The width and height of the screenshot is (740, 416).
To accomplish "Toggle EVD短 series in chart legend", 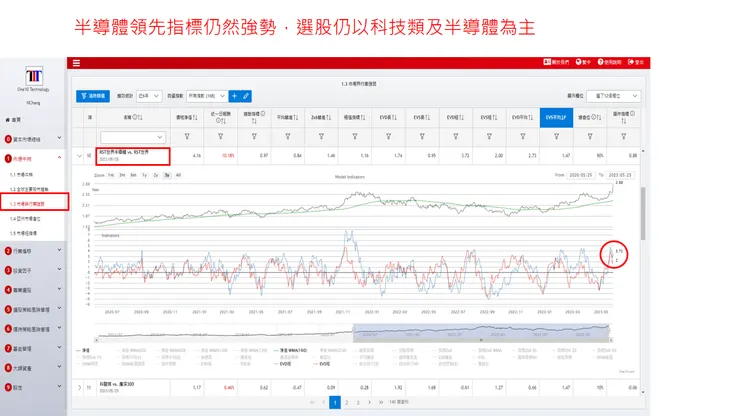I will (x=282, y=364).
